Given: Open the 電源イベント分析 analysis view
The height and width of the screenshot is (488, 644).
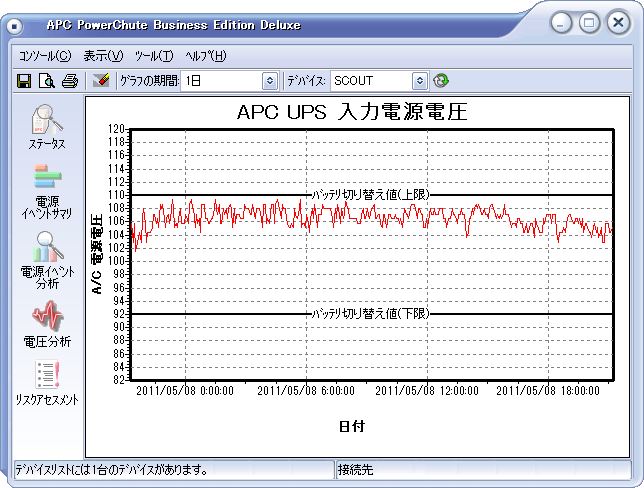Looking at the screenshot, I should tap(47, 260).
